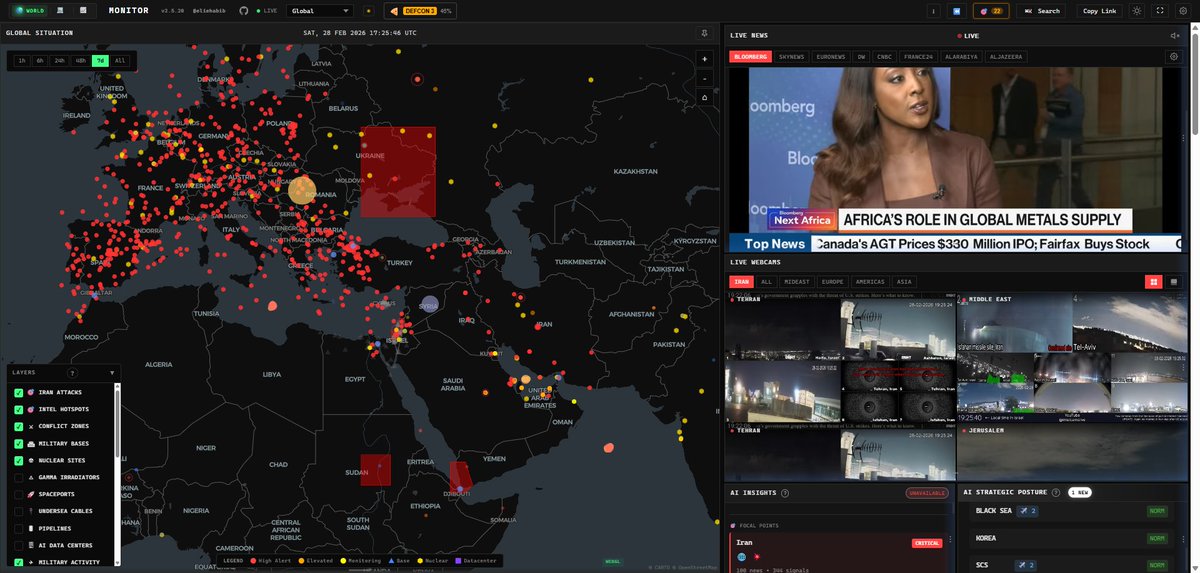This screenshot has width=1200, height=573.
Task: Click the DEFCON 3 indicator
Action: (418, 10)
